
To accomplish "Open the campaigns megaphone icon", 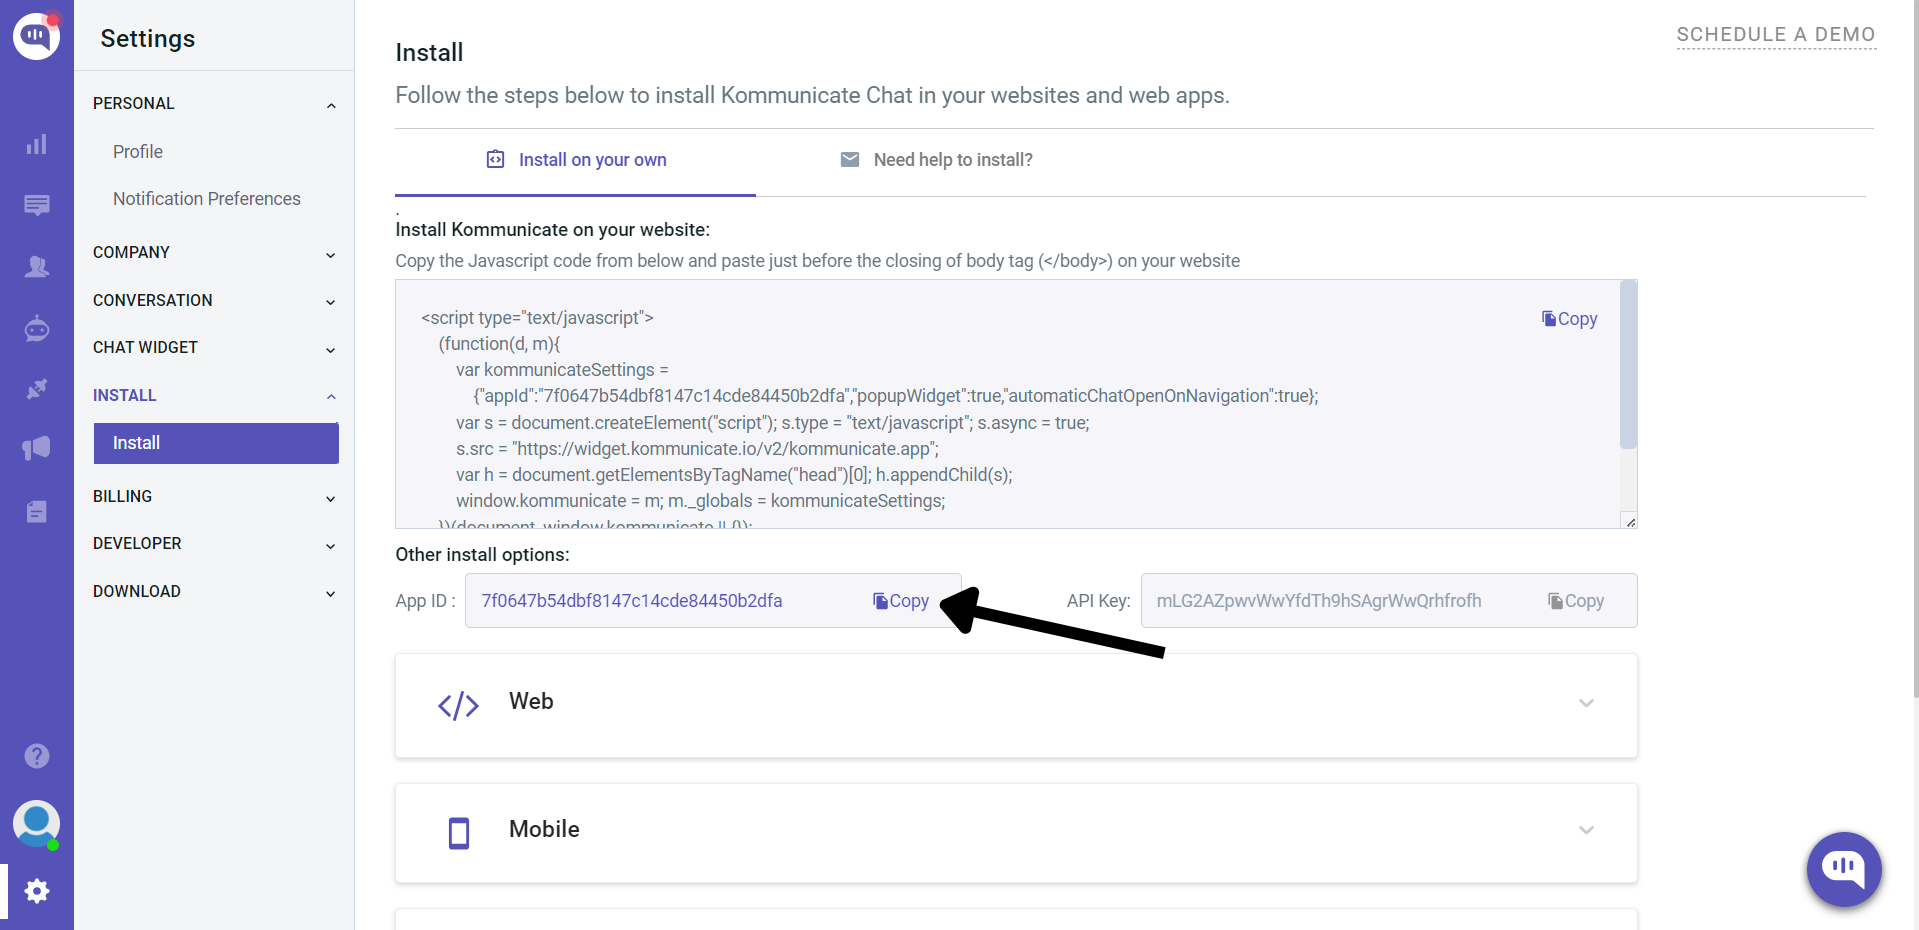I will click(x=37, y=448).
